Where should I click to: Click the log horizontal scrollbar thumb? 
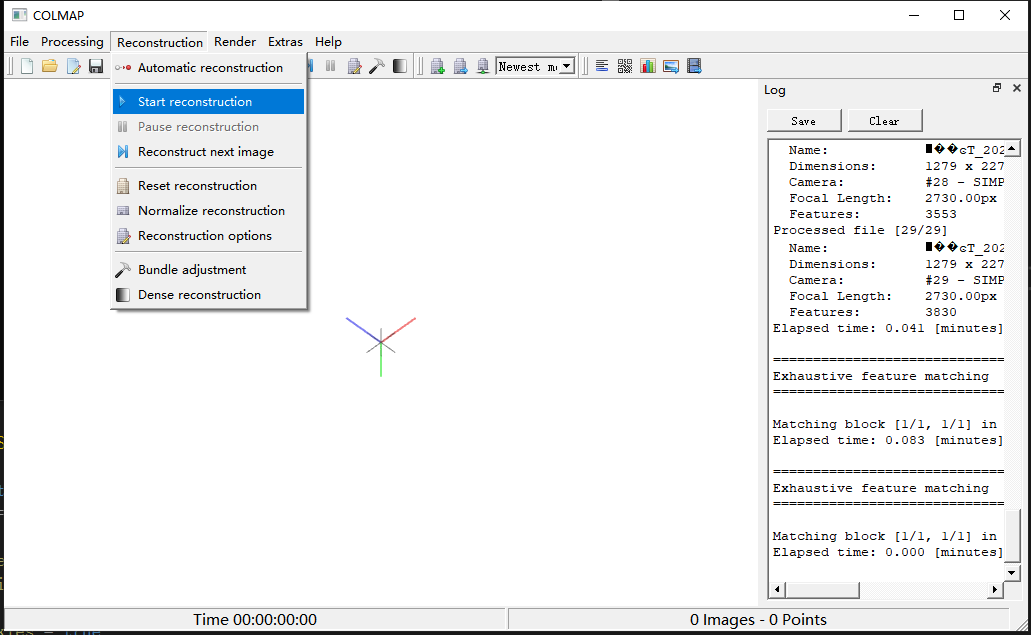tap(823, 590)
